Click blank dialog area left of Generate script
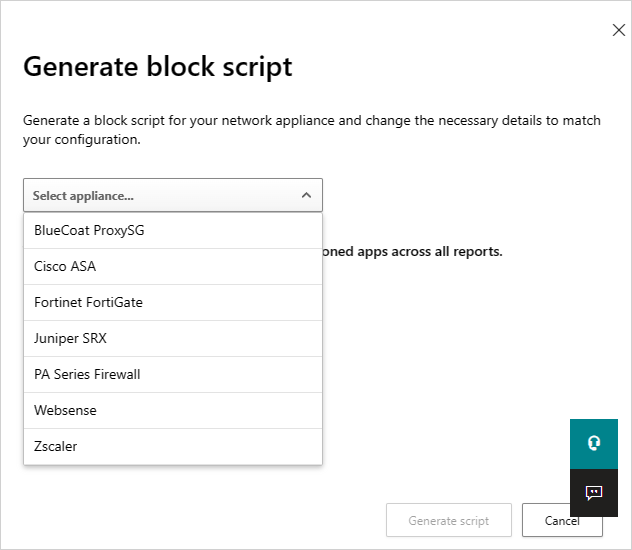The image size is (632, 550). click(x=200, y=520)
